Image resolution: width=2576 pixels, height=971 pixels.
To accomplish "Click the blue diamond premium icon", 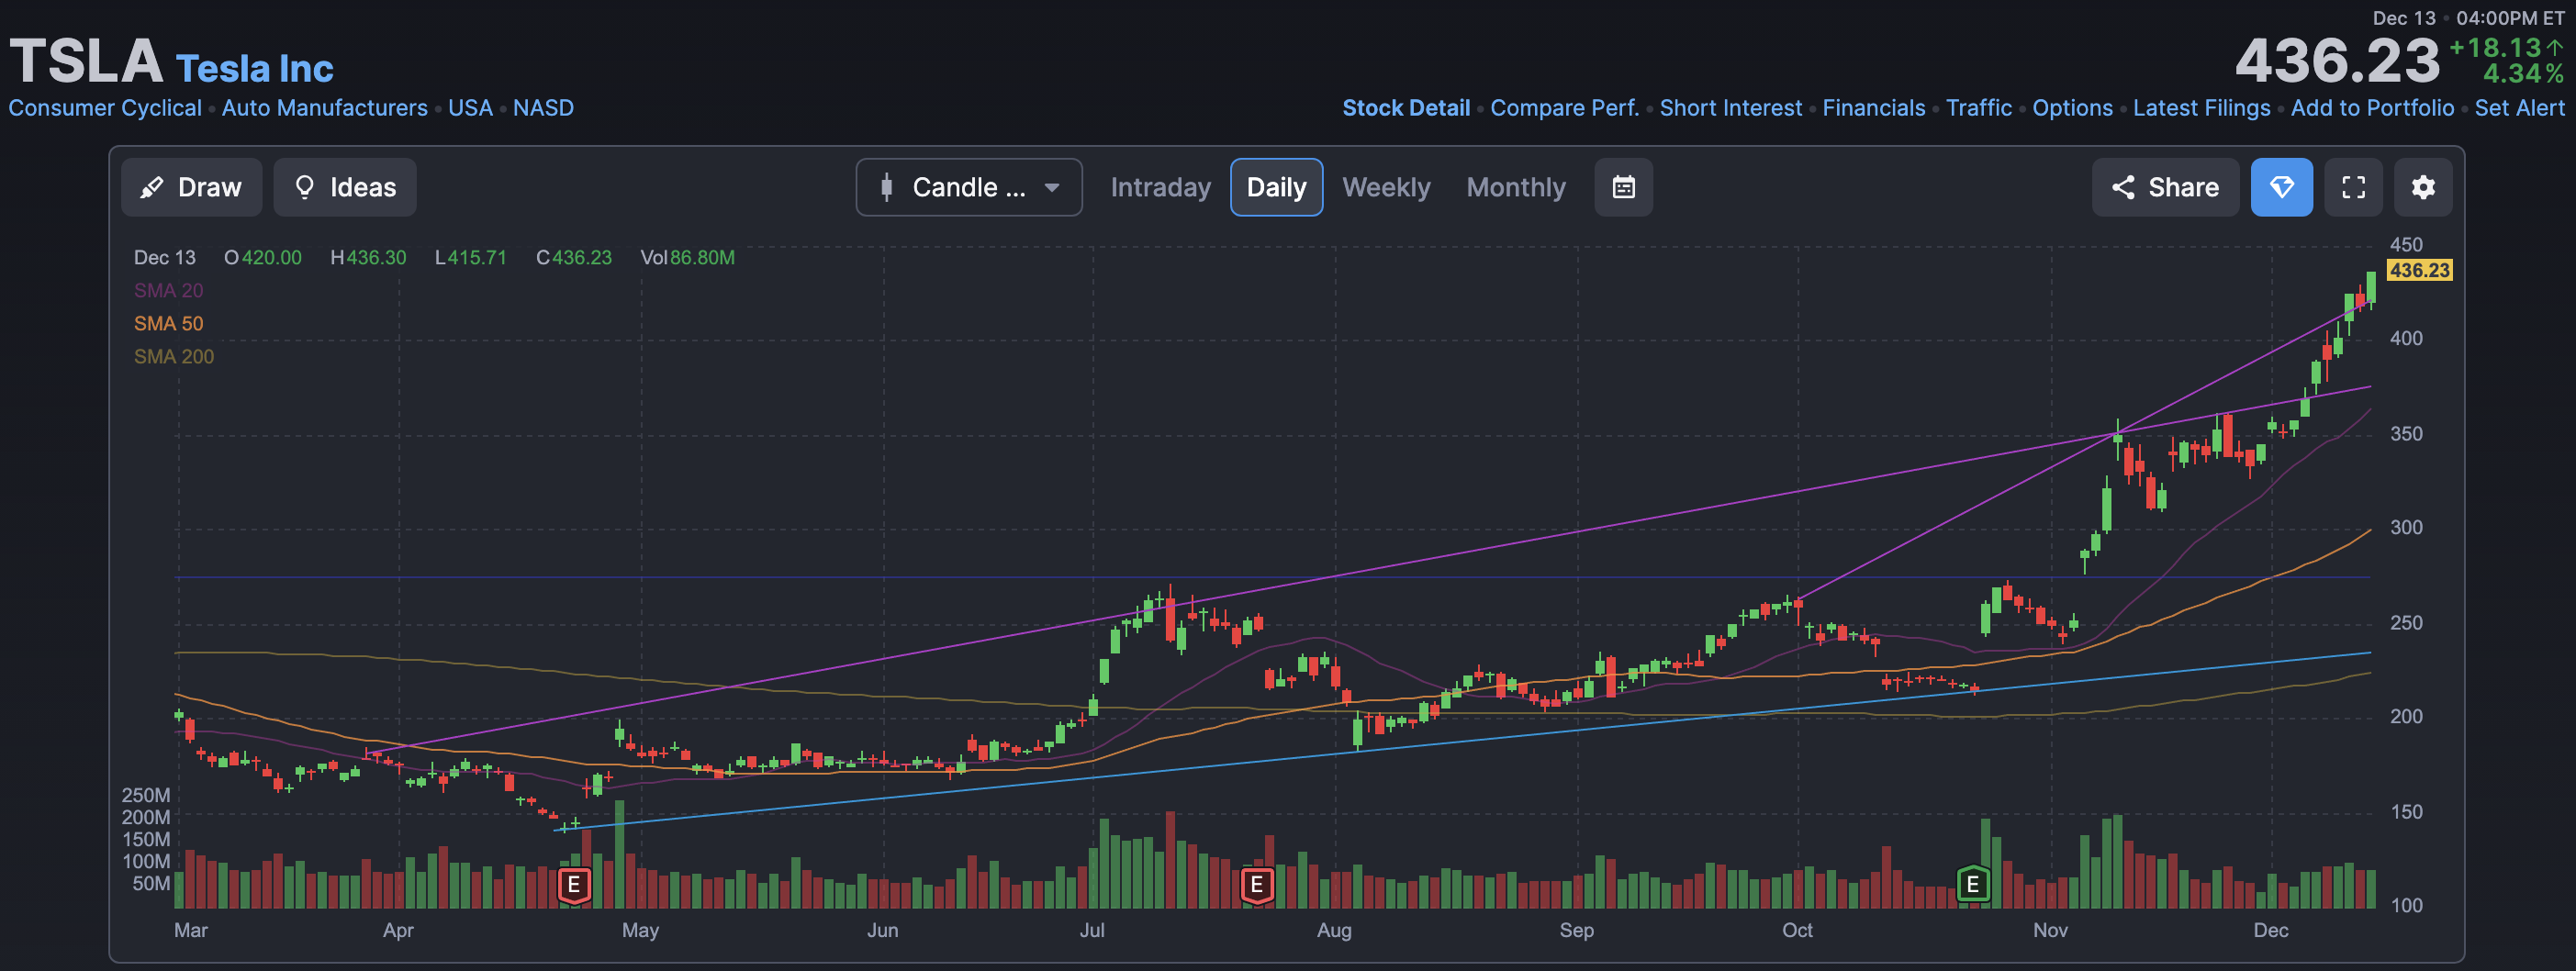I will coord(2281,187).
